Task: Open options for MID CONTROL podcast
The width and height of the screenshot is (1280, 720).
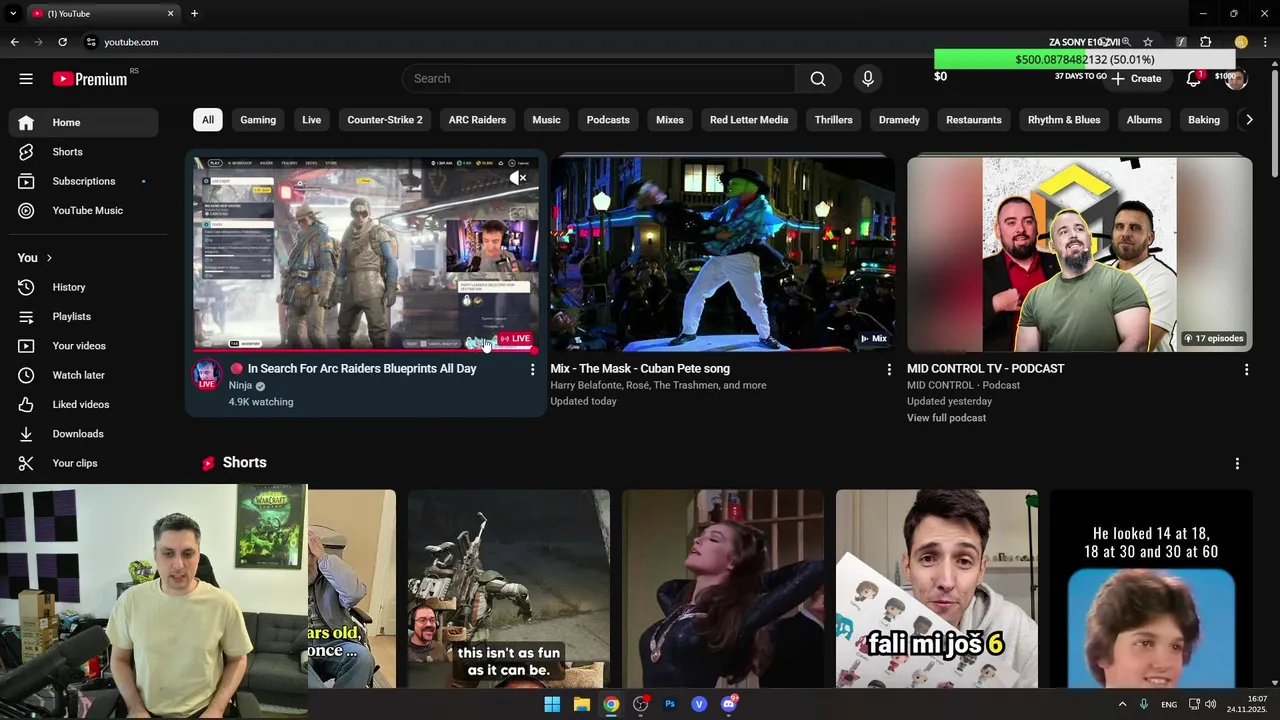Action: [1246, 369]
